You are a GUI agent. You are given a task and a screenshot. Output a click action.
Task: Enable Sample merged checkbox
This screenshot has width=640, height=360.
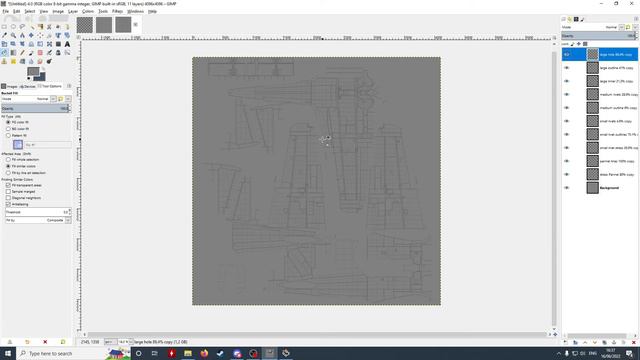pyautogui.click(x=8, y=191)
